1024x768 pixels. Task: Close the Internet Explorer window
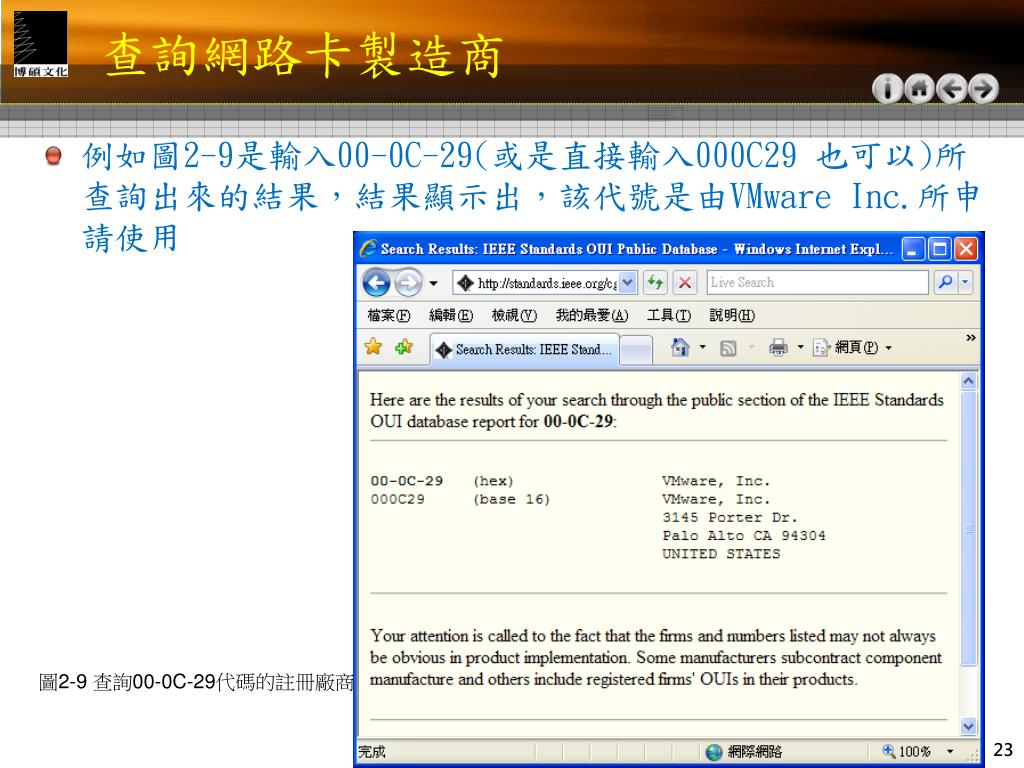coord(966,249)
